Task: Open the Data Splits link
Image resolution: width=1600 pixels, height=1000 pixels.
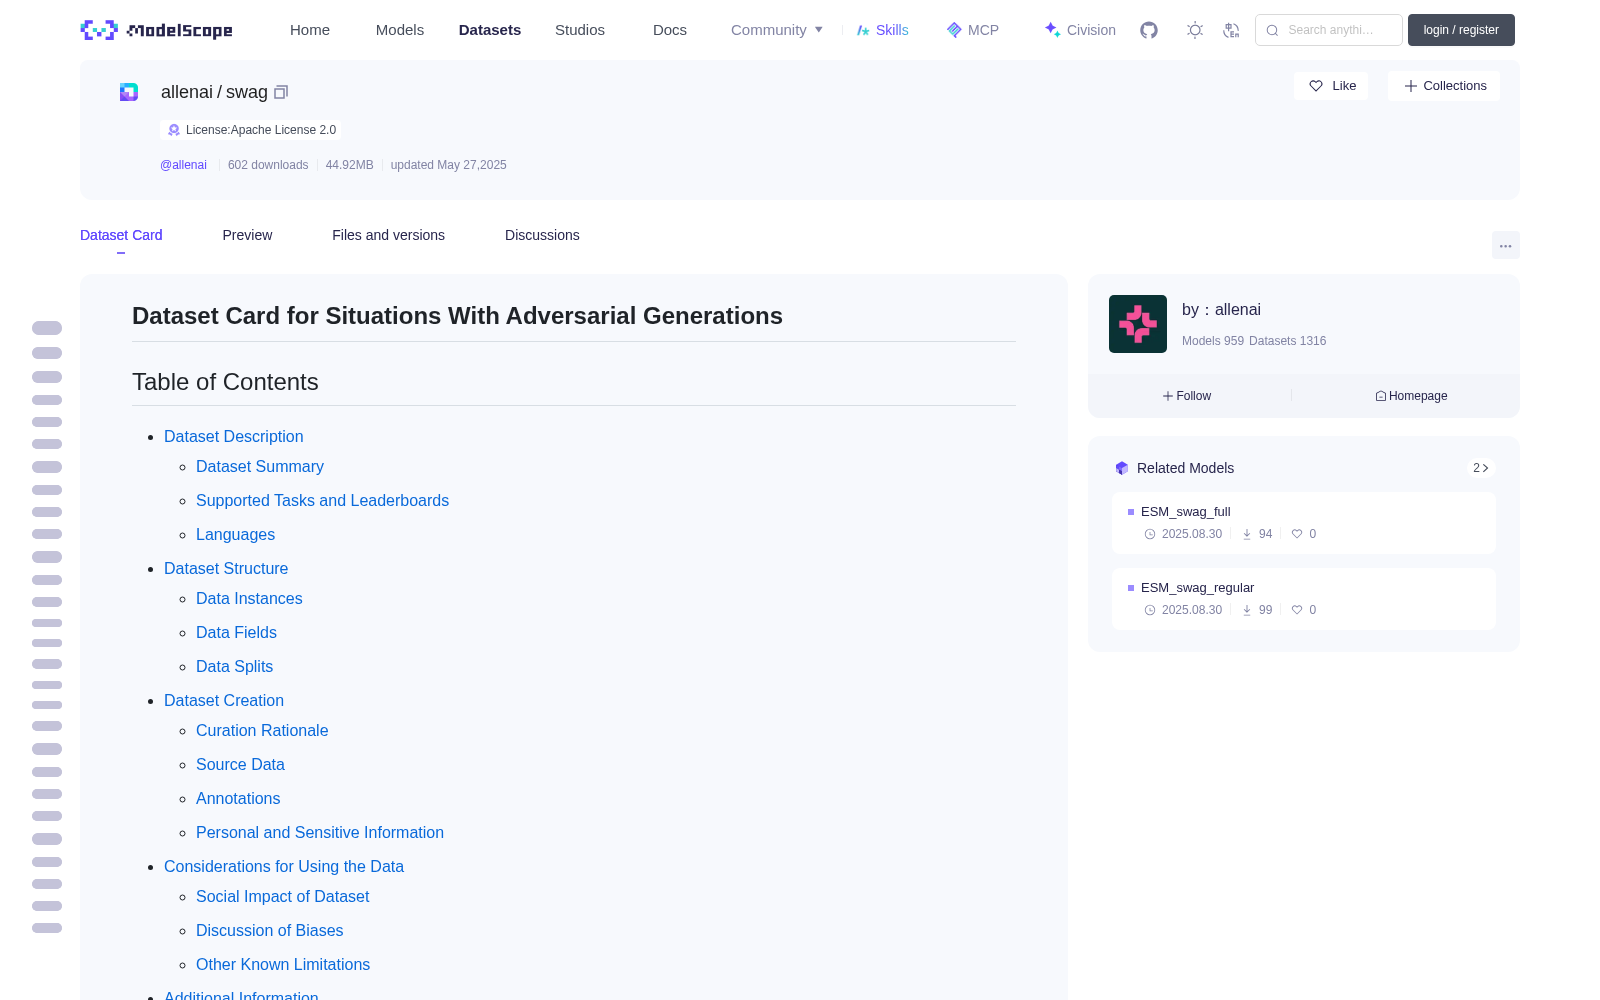Action: pyautogui.click(x=234, y=666)
